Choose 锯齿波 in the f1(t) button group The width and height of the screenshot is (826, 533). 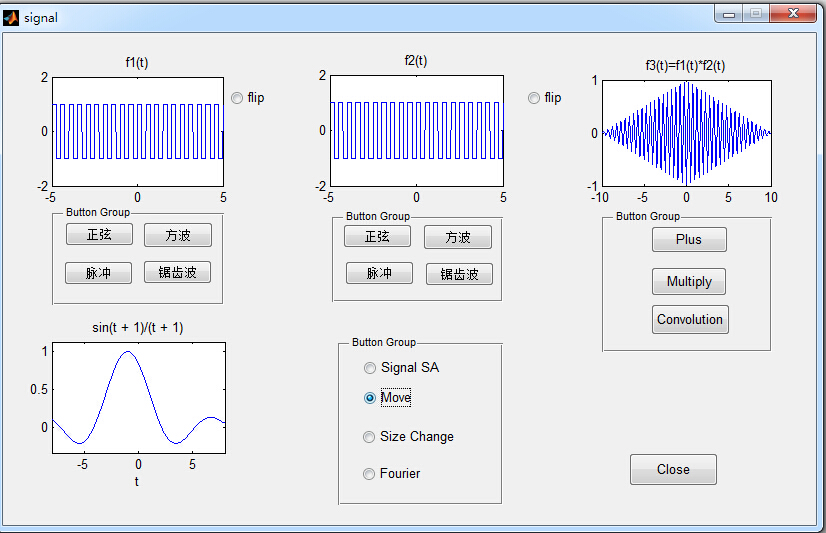coord(178,272)
